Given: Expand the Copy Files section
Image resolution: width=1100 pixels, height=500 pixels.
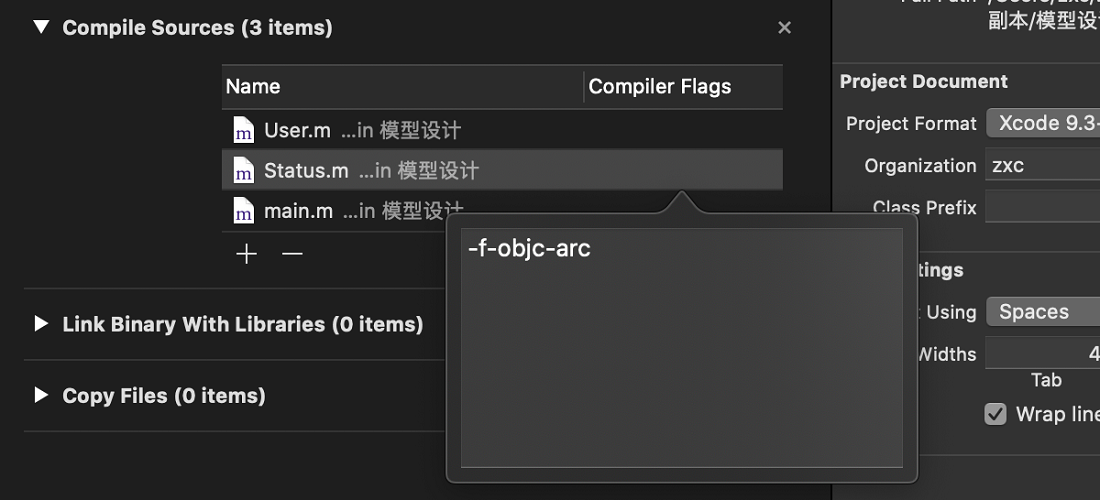Looking at the screenshot, I should pos(41,396).
